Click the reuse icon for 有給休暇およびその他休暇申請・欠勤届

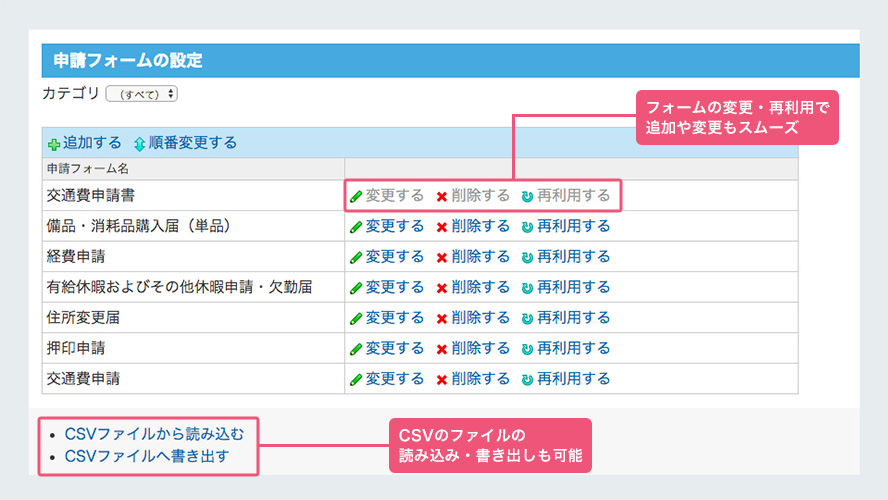pyautogui.click(x=527, y=288)
